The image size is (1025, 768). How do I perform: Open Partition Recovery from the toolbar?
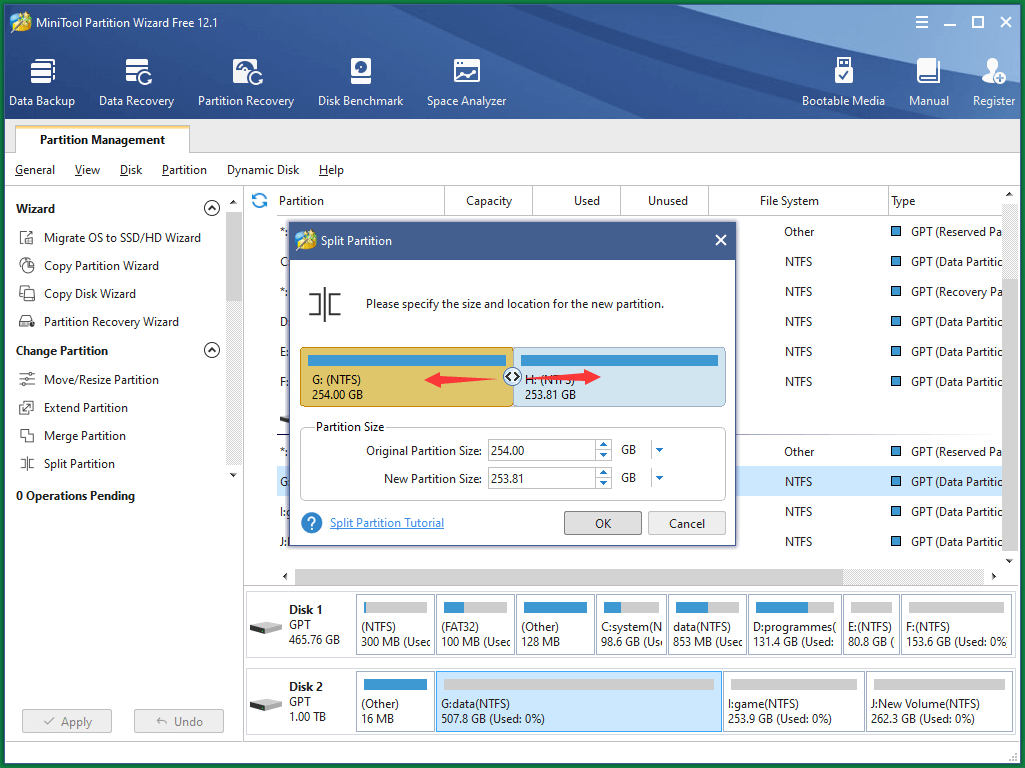click(x=246, y=82)
